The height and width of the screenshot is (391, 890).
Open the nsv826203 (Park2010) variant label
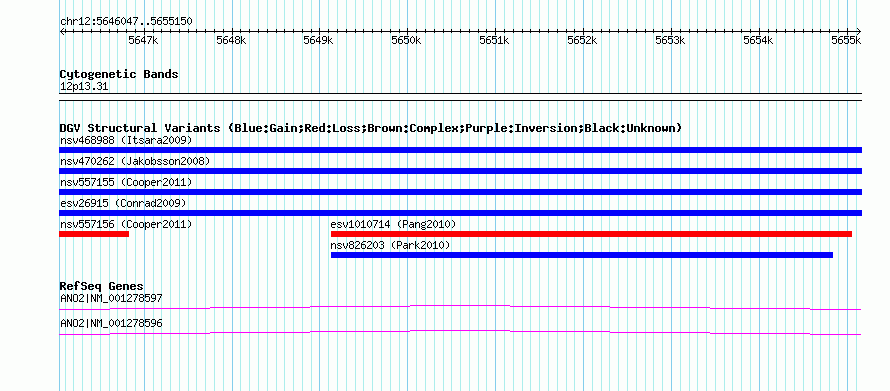pyautogui.click(x=391, y=245)
